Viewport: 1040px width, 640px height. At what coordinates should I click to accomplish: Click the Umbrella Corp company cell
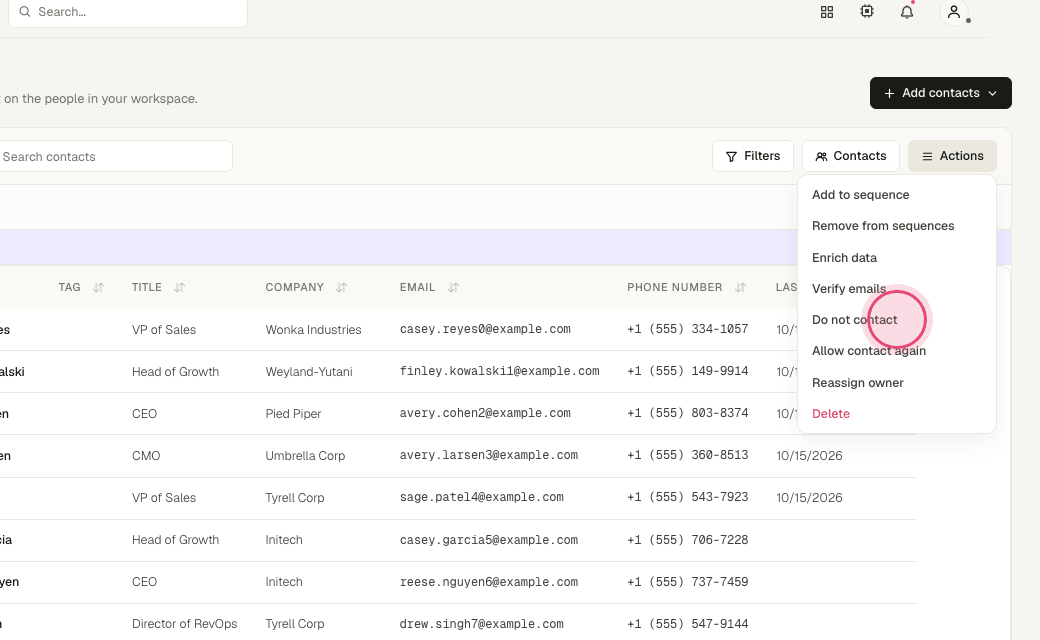tap(305, 456)
